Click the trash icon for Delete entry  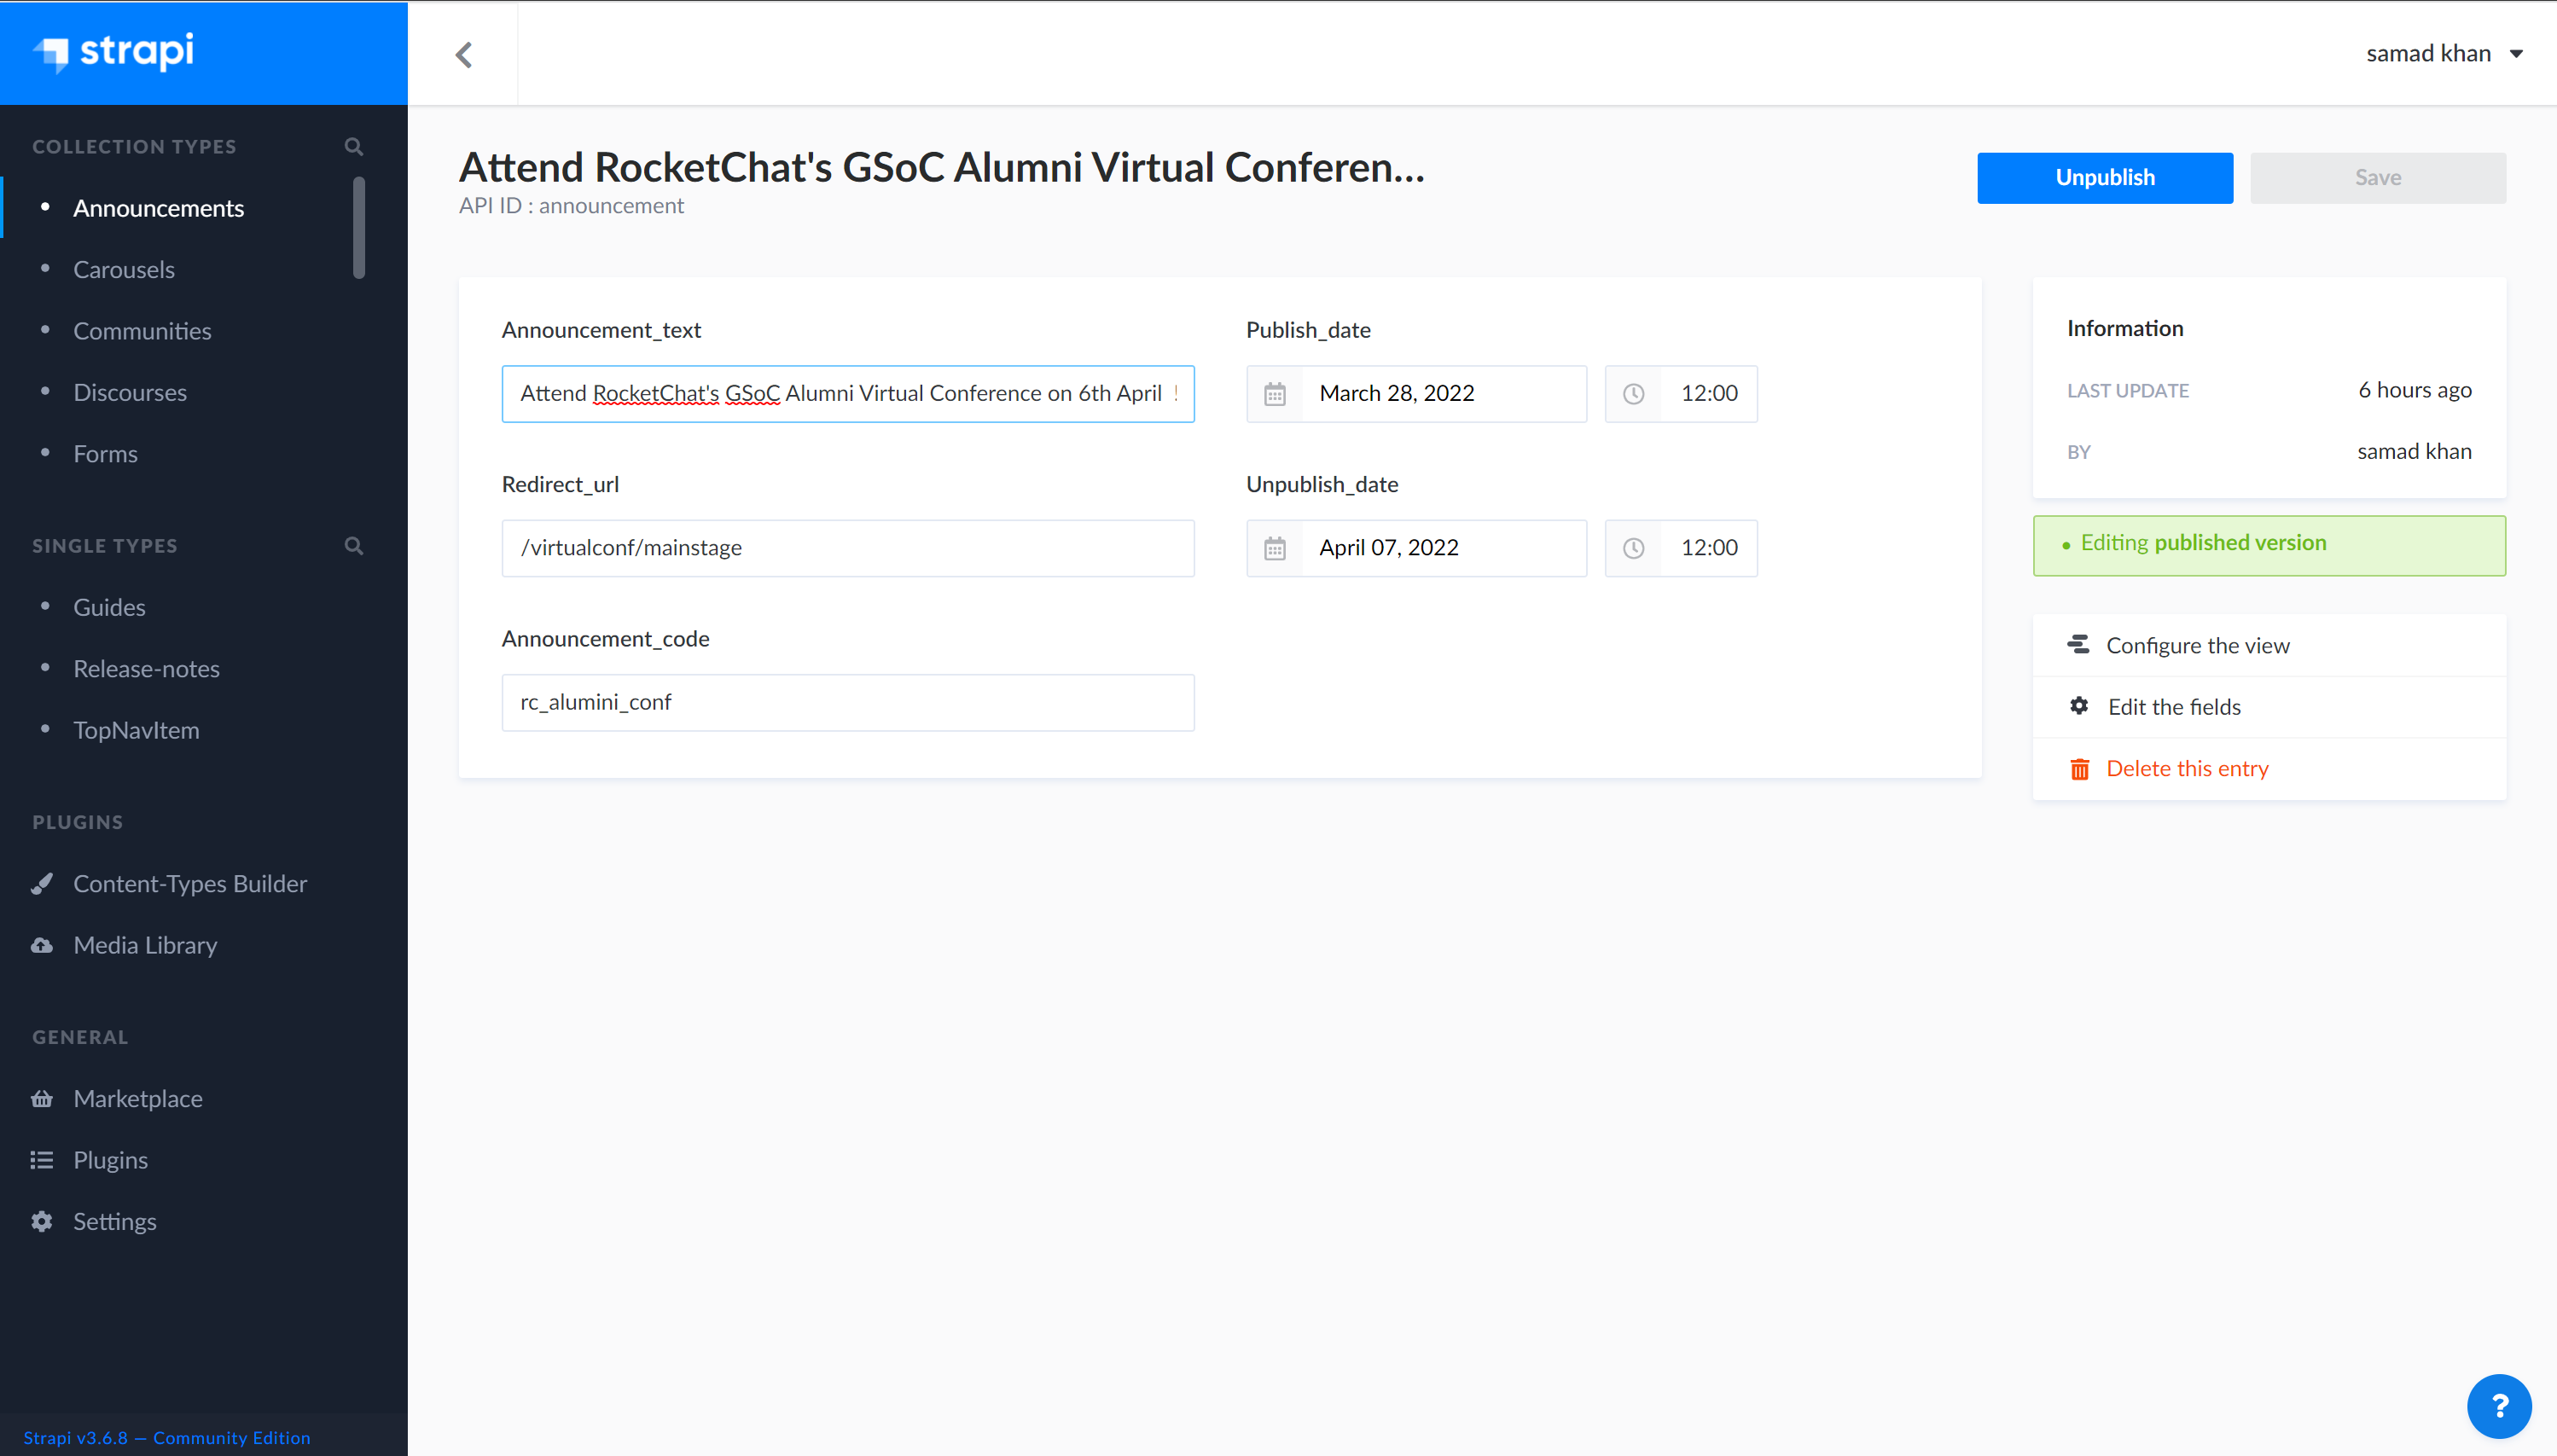[2079, 769]
